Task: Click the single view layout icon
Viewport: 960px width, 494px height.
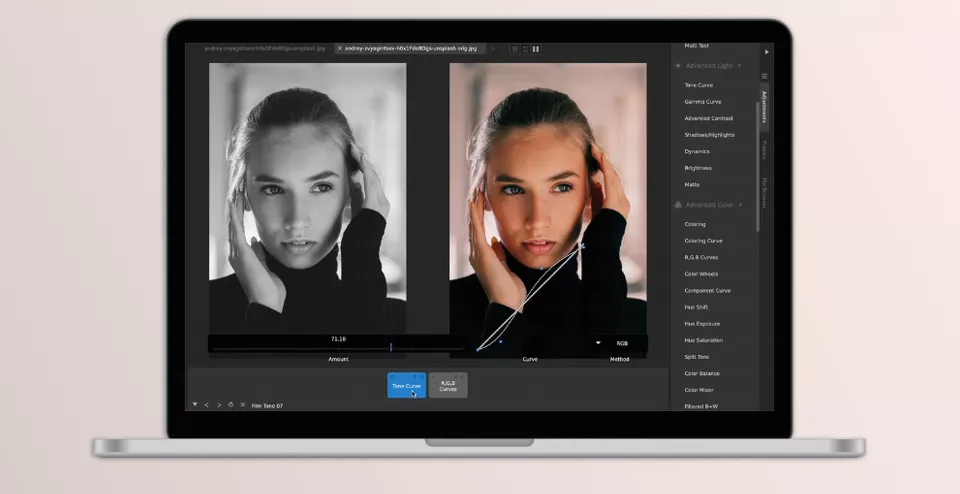Action: (x=515, y=48)
